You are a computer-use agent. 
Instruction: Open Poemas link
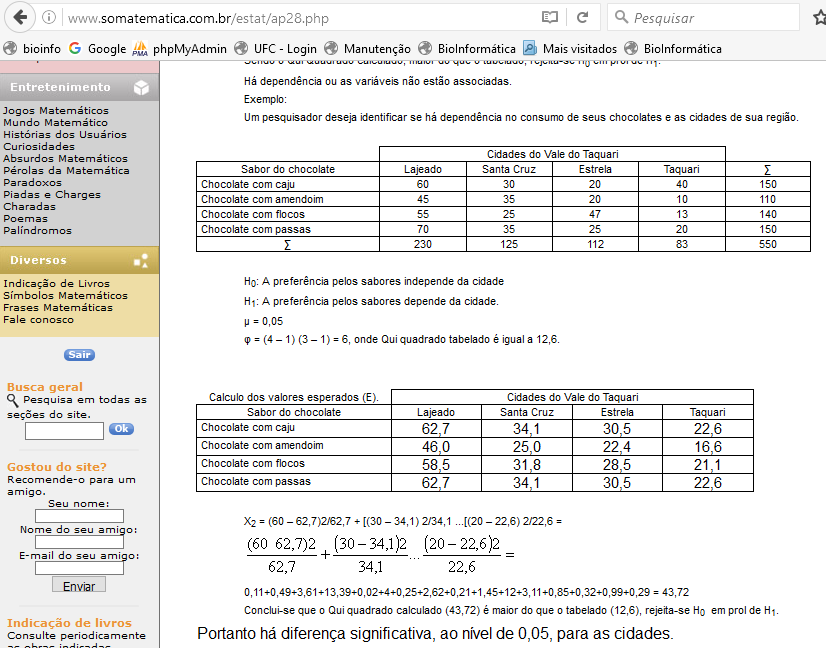(x=25, y=219)
